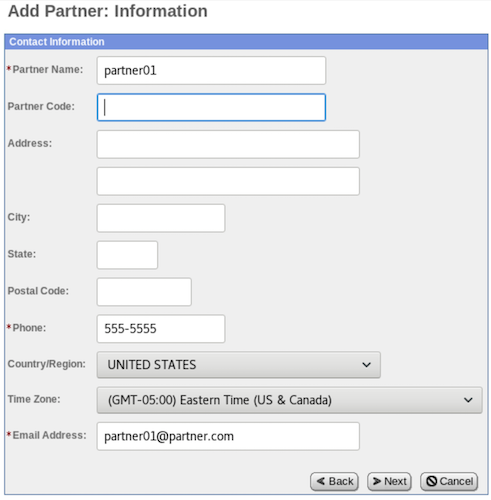The width and height of the screenshot is (491, 500).
Task: Click the State input box
Action: coord(127,255)
